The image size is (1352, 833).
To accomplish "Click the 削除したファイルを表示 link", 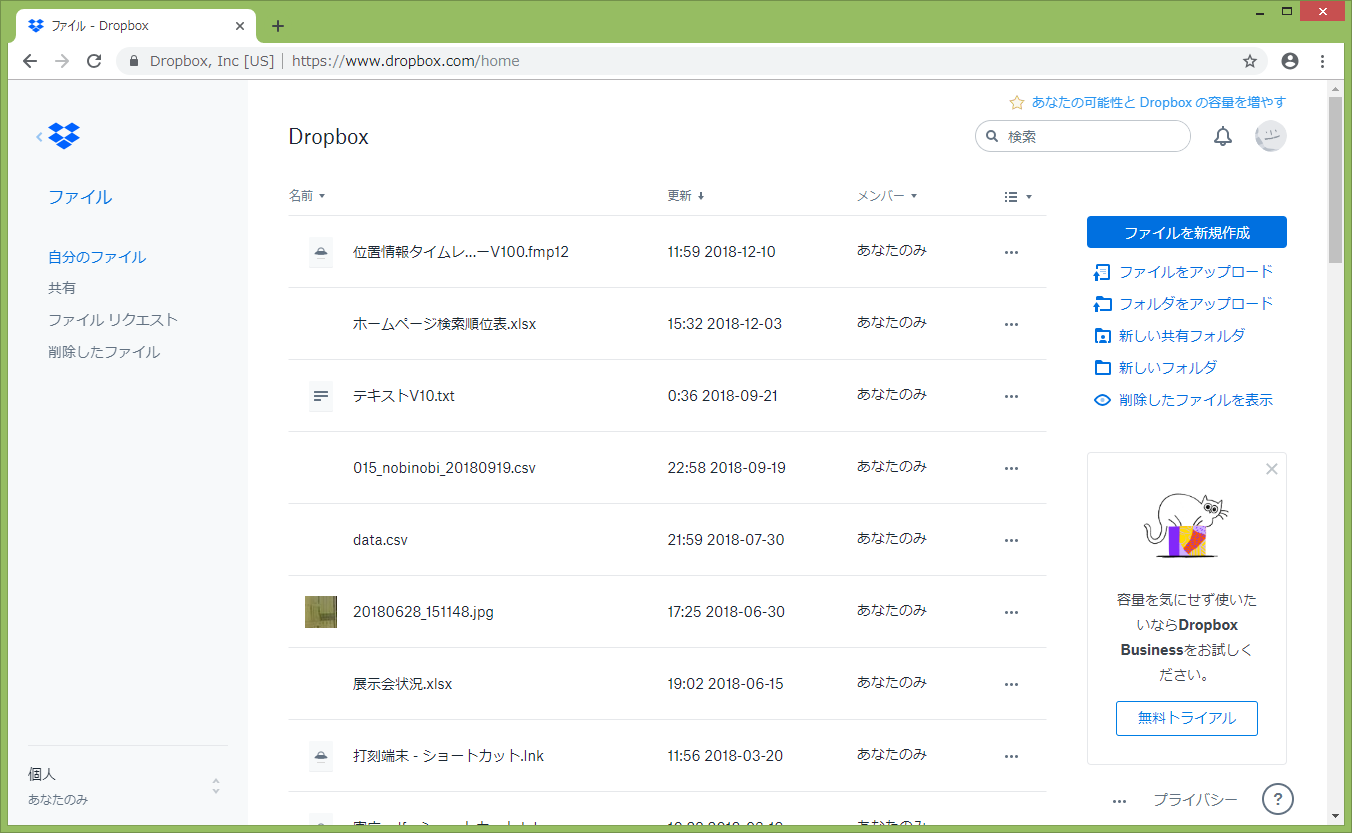I will [1196, 400].
